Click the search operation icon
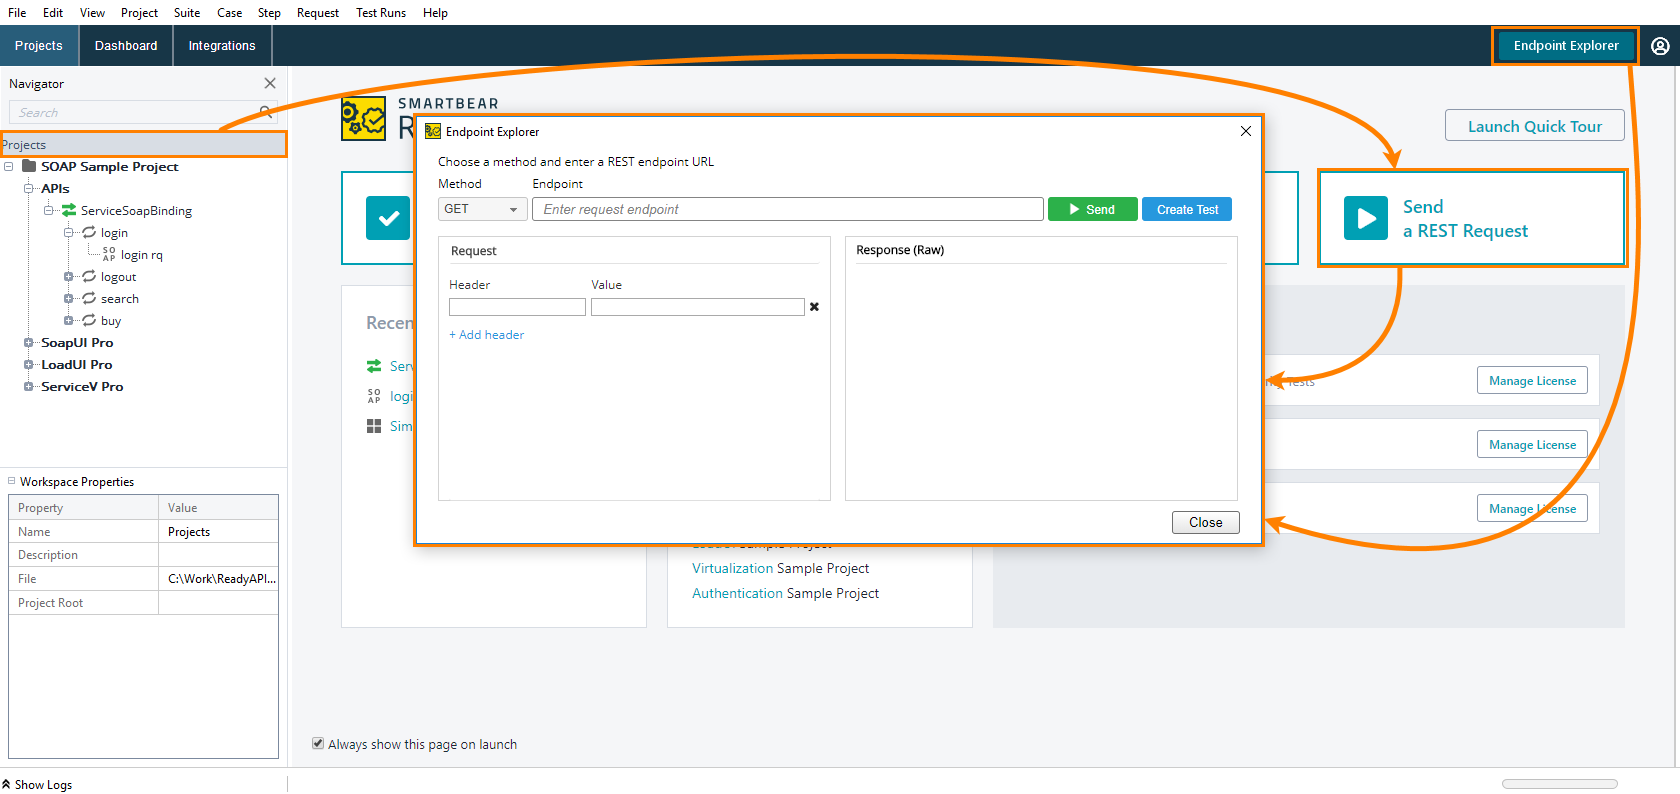The height and width of the screenshot is (794, 1680). click(x=89, y=298)
